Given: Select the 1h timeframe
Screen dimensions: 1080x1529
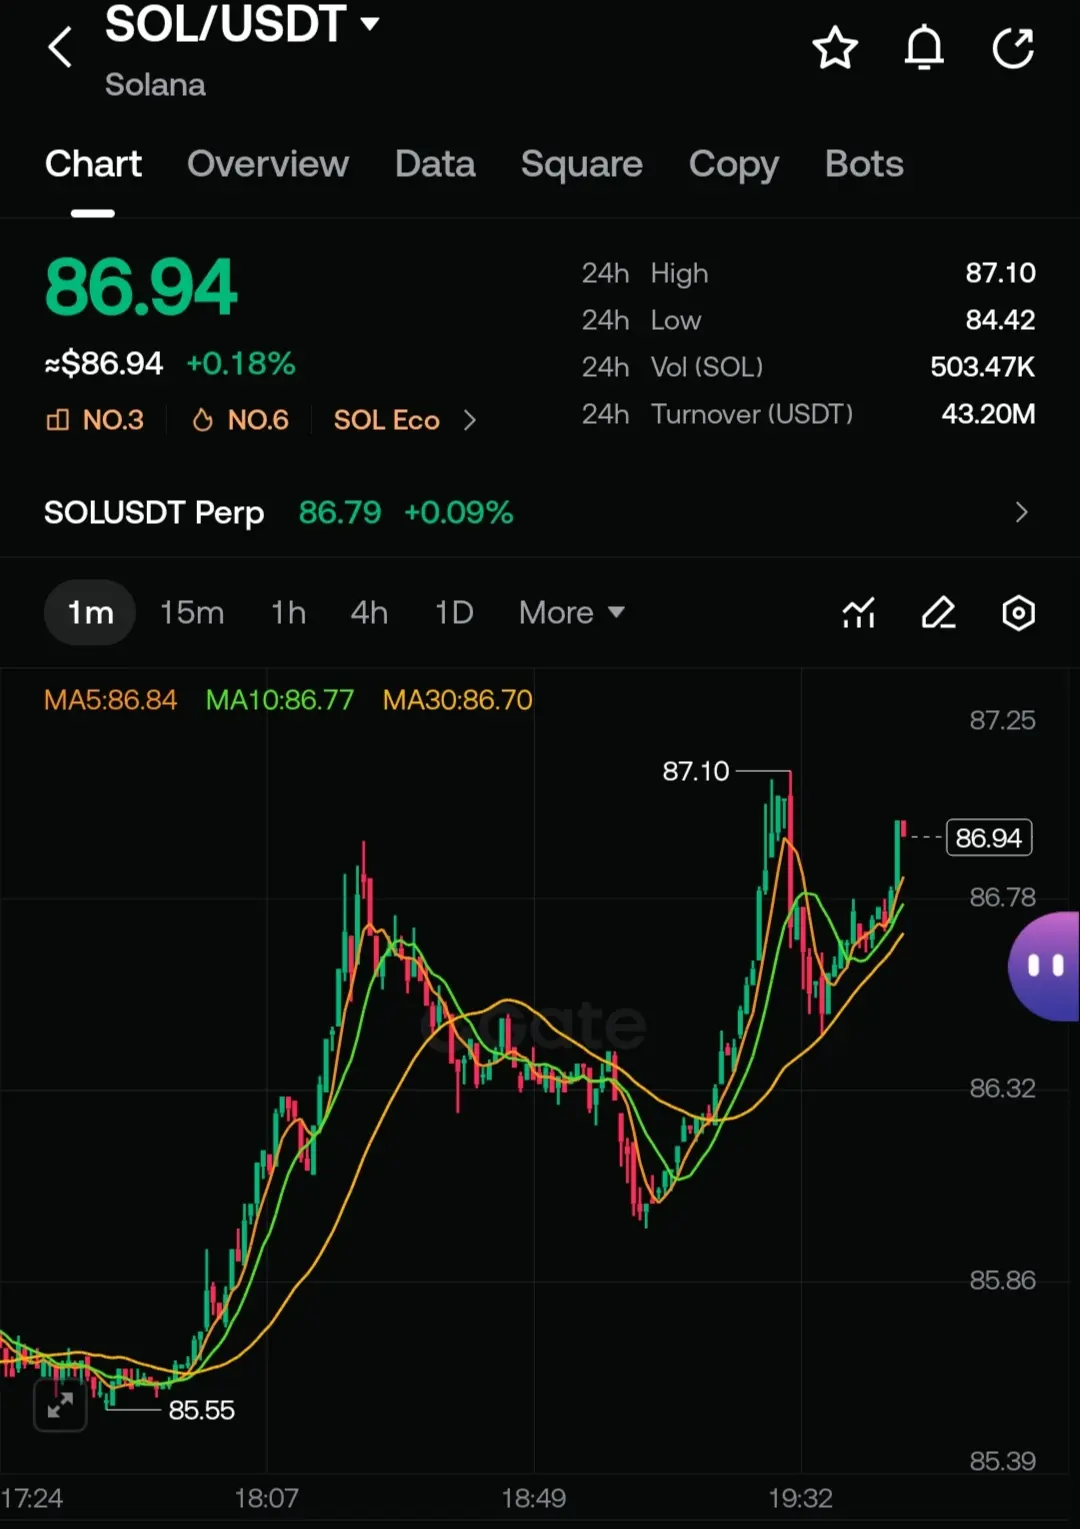Looking at the screenshot, I should click(288, 613).
